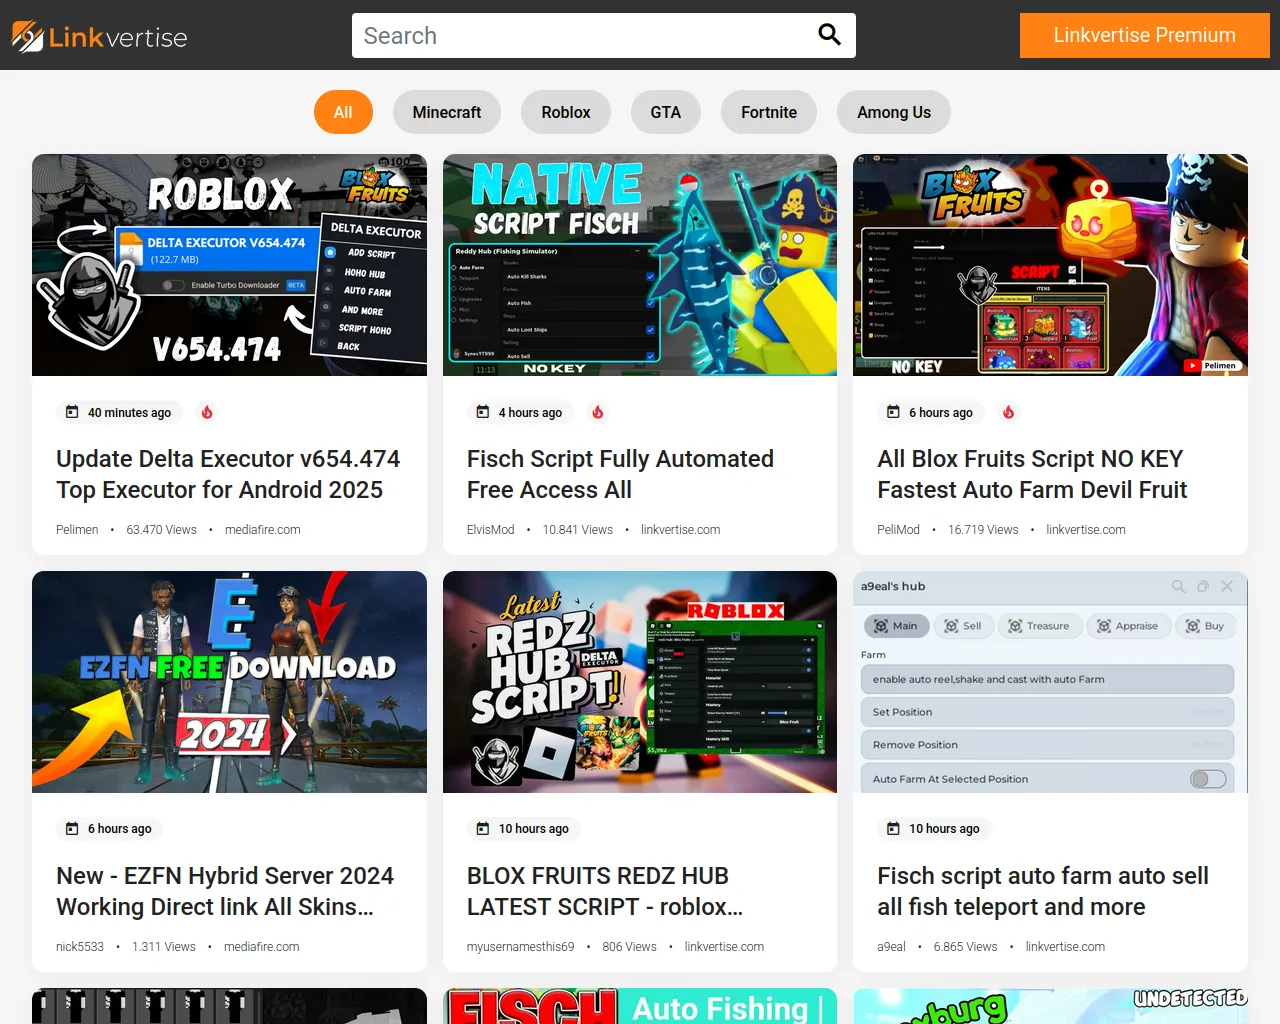Click the fire icon beside 40 minutes ago

click(207, 412)
